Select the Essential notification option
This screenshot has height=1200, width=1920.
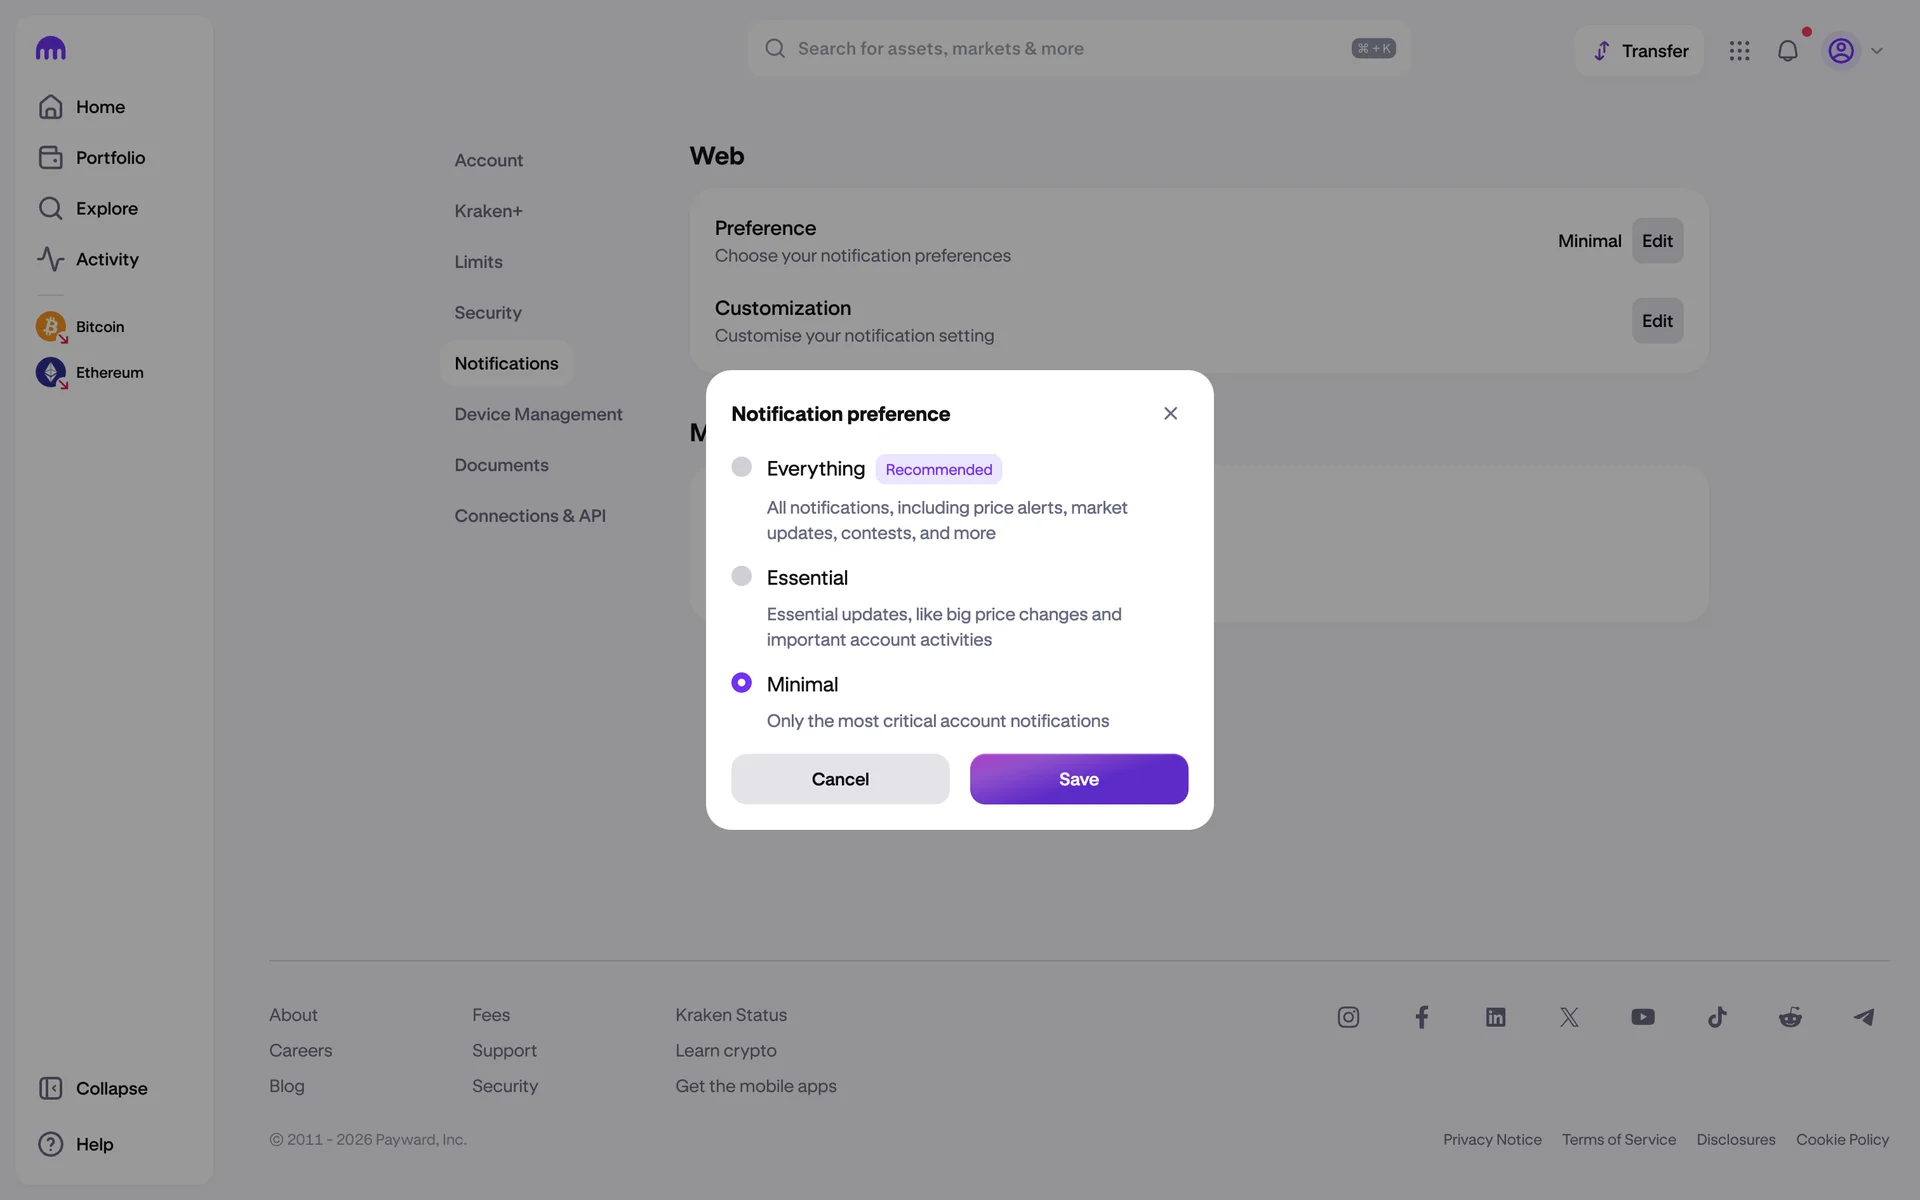click(x=741, y=576)
